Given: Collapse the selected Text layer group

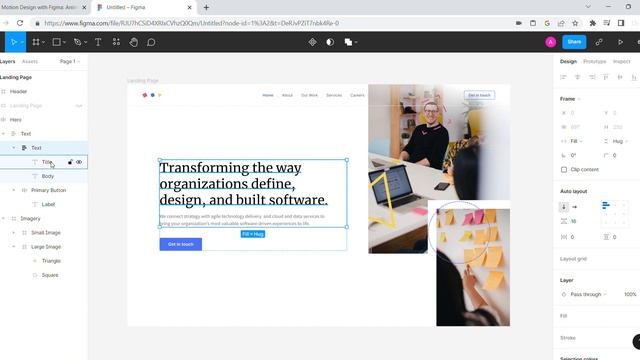Looking at the screenshot, I should (x=13, y=148).
